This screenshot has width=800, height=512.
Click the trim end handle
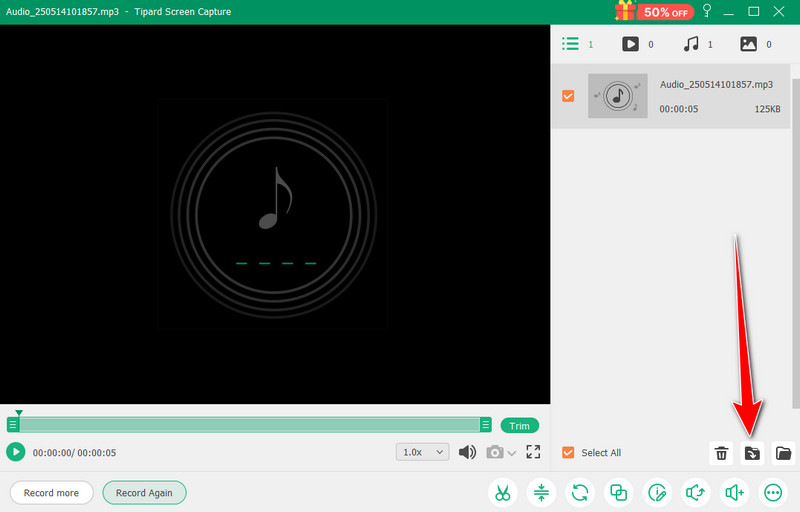[x=486, y=424]
